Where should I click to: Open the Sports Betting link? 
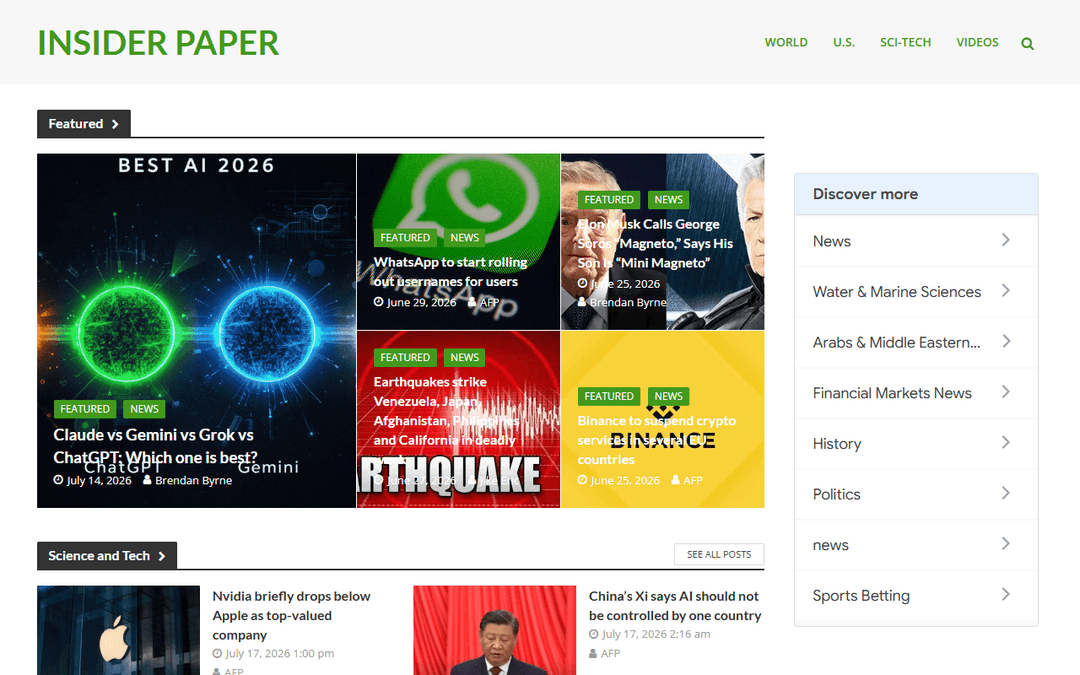[x=861, y=596]
